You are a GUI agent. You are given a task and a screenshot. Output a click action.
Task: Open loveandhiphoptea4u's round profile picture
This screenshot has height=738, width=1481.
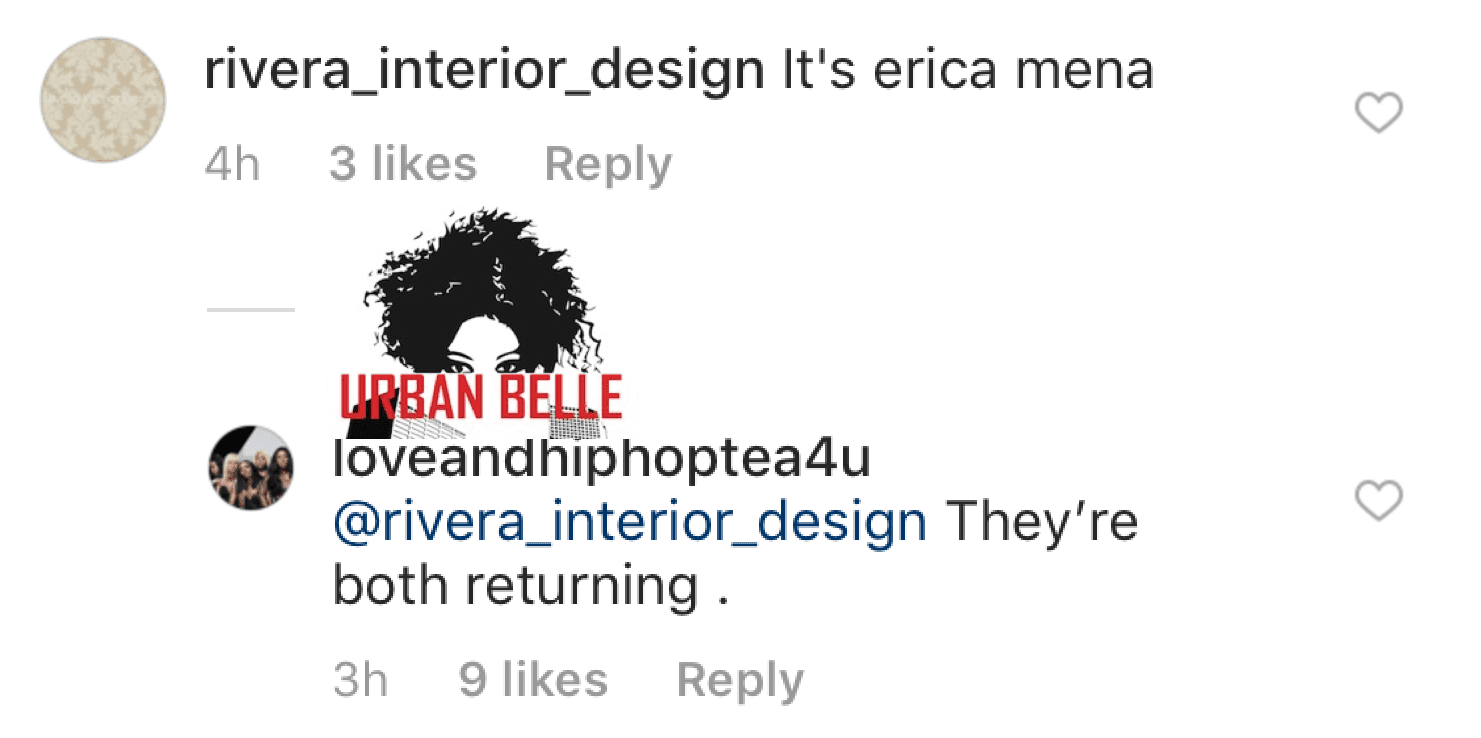coord(251,468)
